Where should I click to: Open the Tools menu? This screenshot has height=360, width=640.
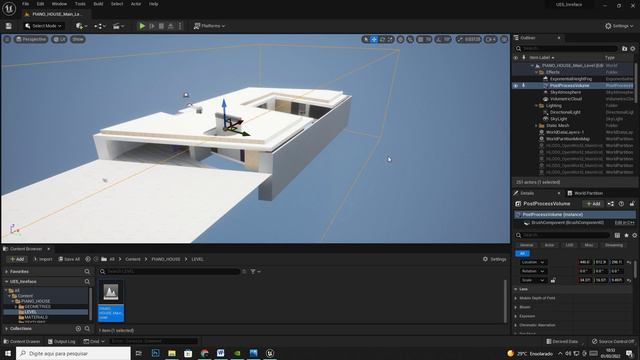click(80, 4)
